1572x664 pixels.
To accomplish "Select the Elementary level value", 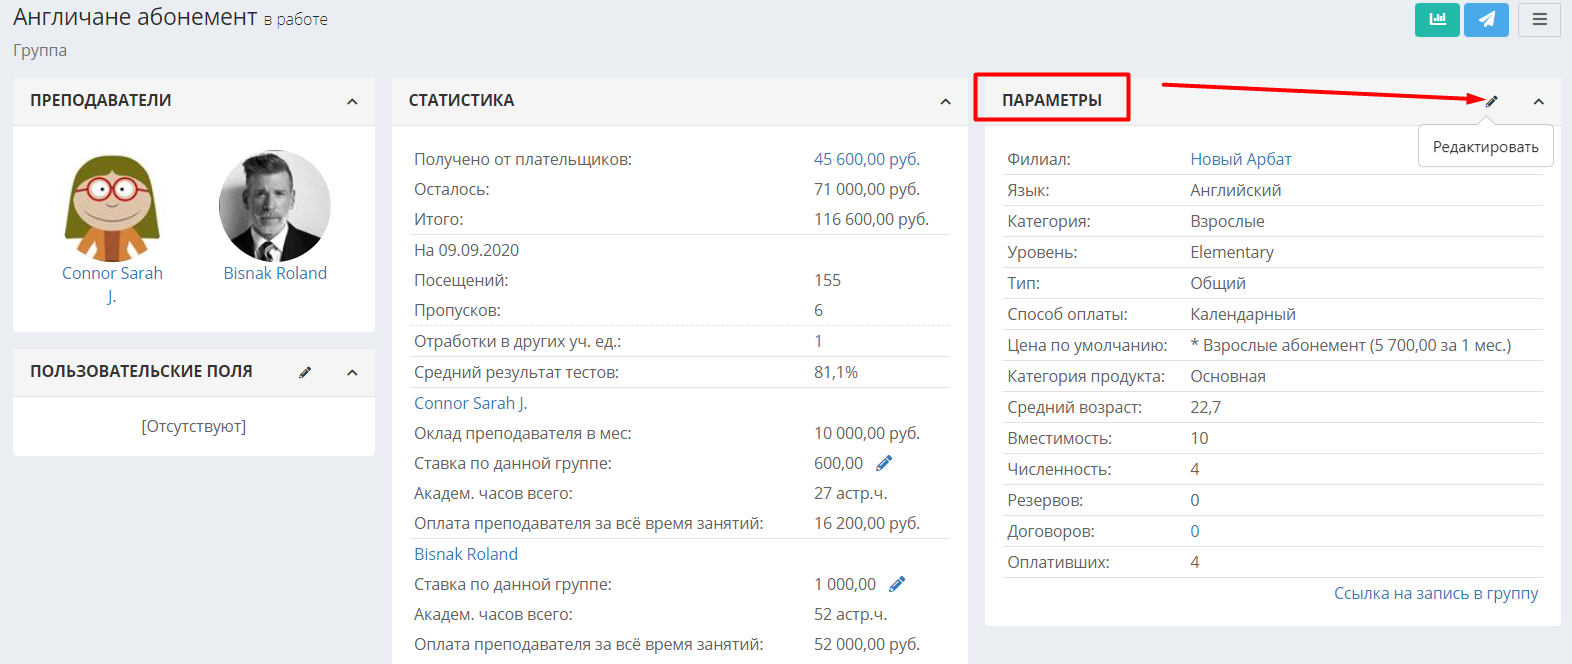I will (1232, 252).
